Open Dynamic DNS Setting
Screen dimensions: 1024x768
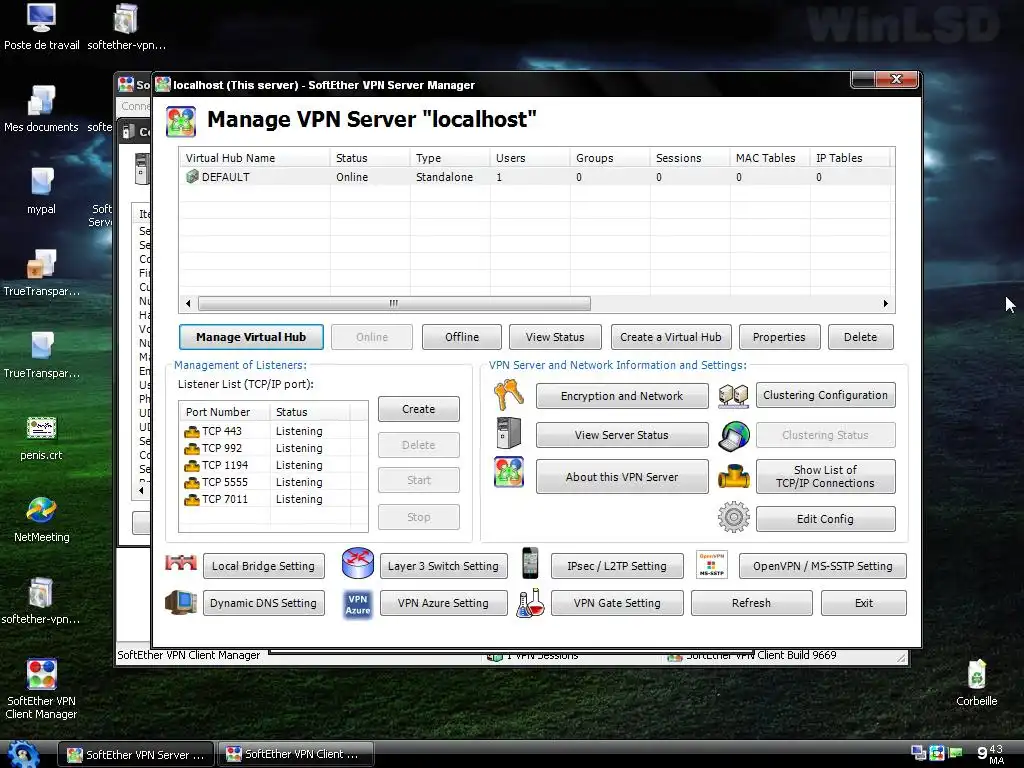tap(263, 603)
